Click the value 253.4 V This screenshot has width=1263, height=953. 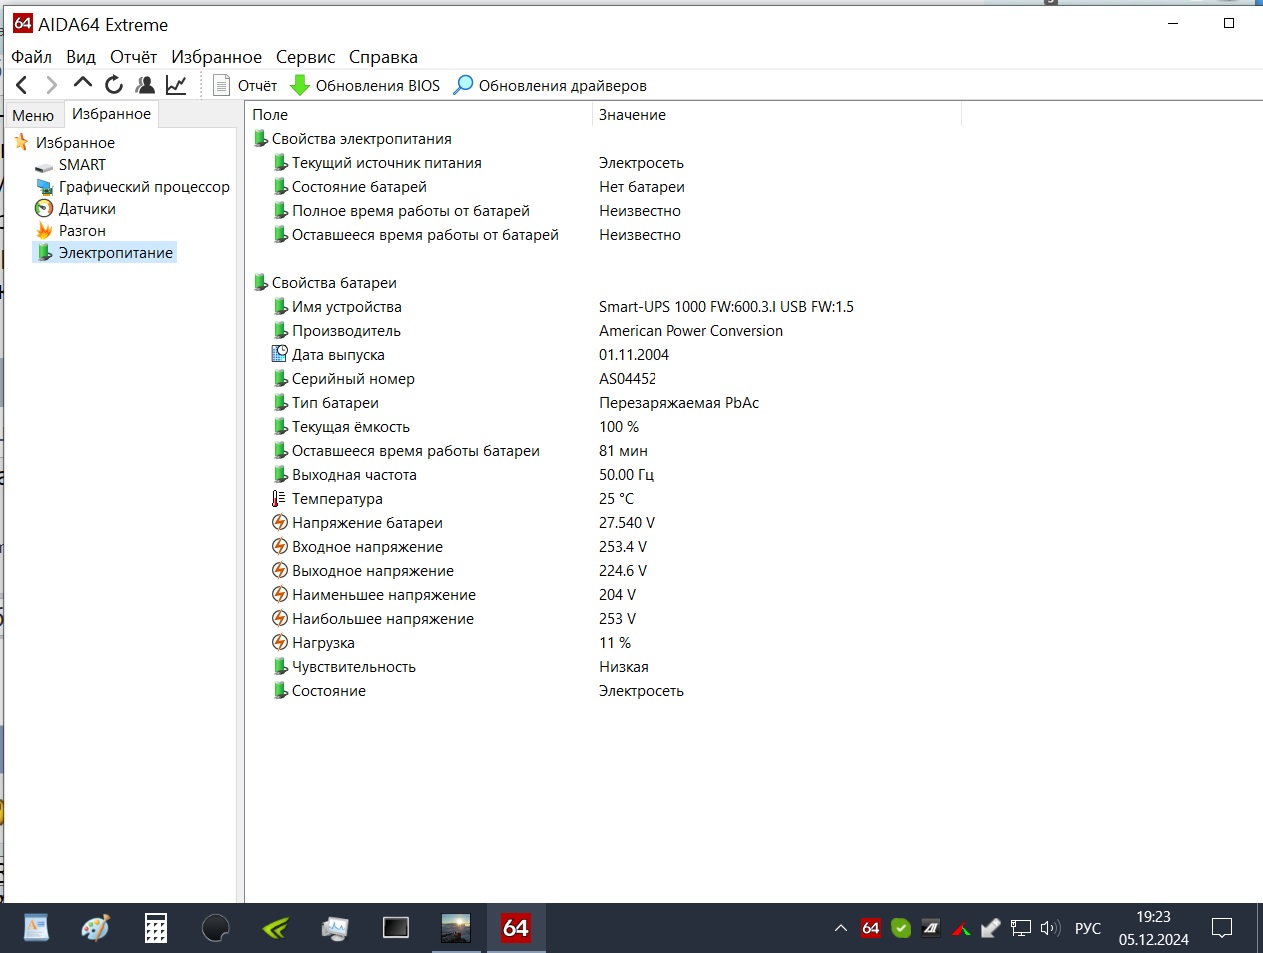[623, 547]
